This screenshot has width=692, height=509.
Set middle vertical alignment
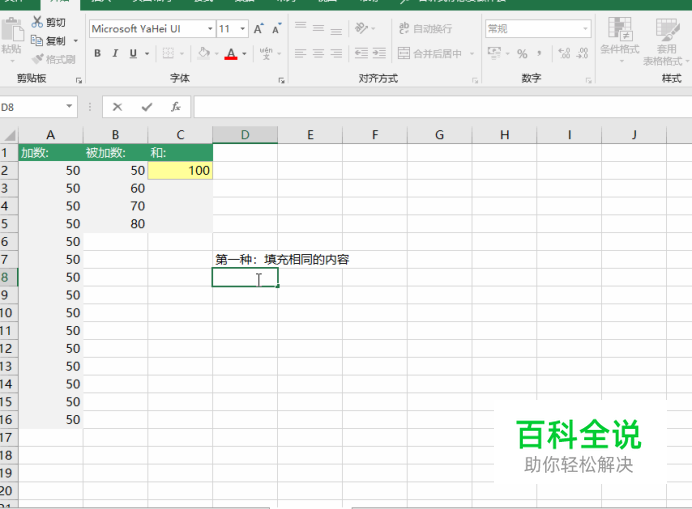[318, 28]
